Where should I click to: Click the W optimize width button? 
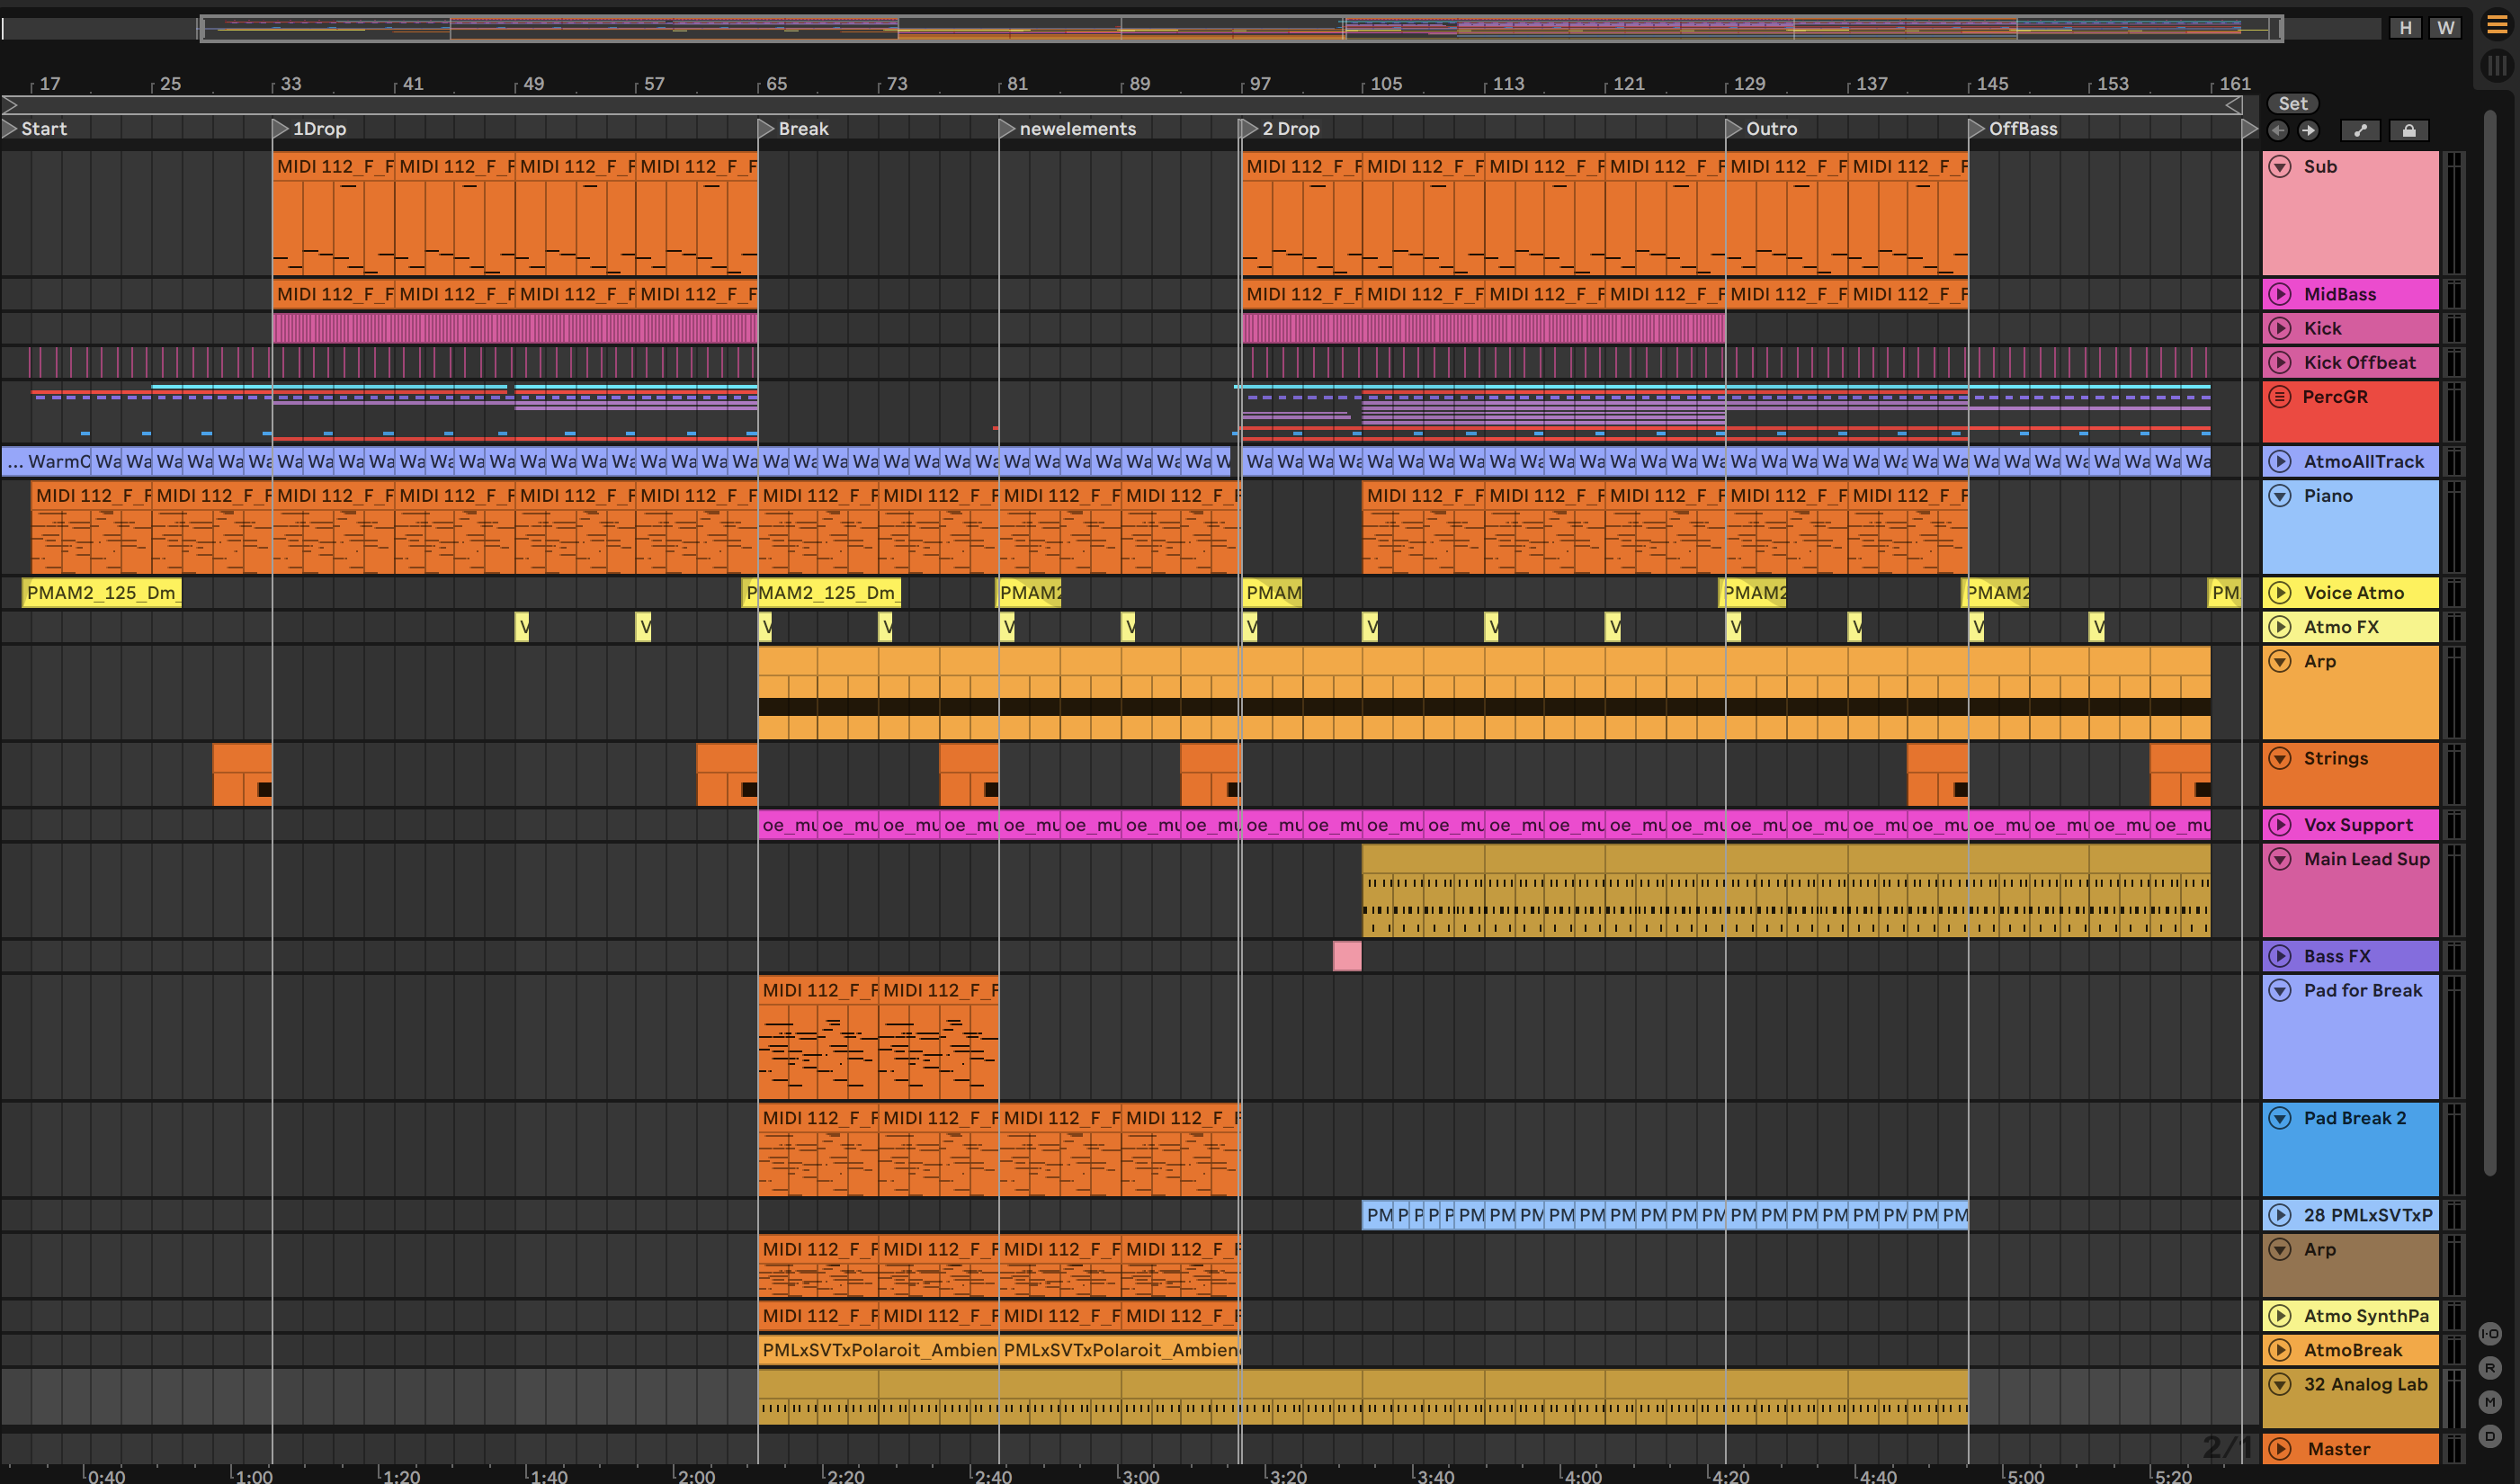pos(2445,28)
